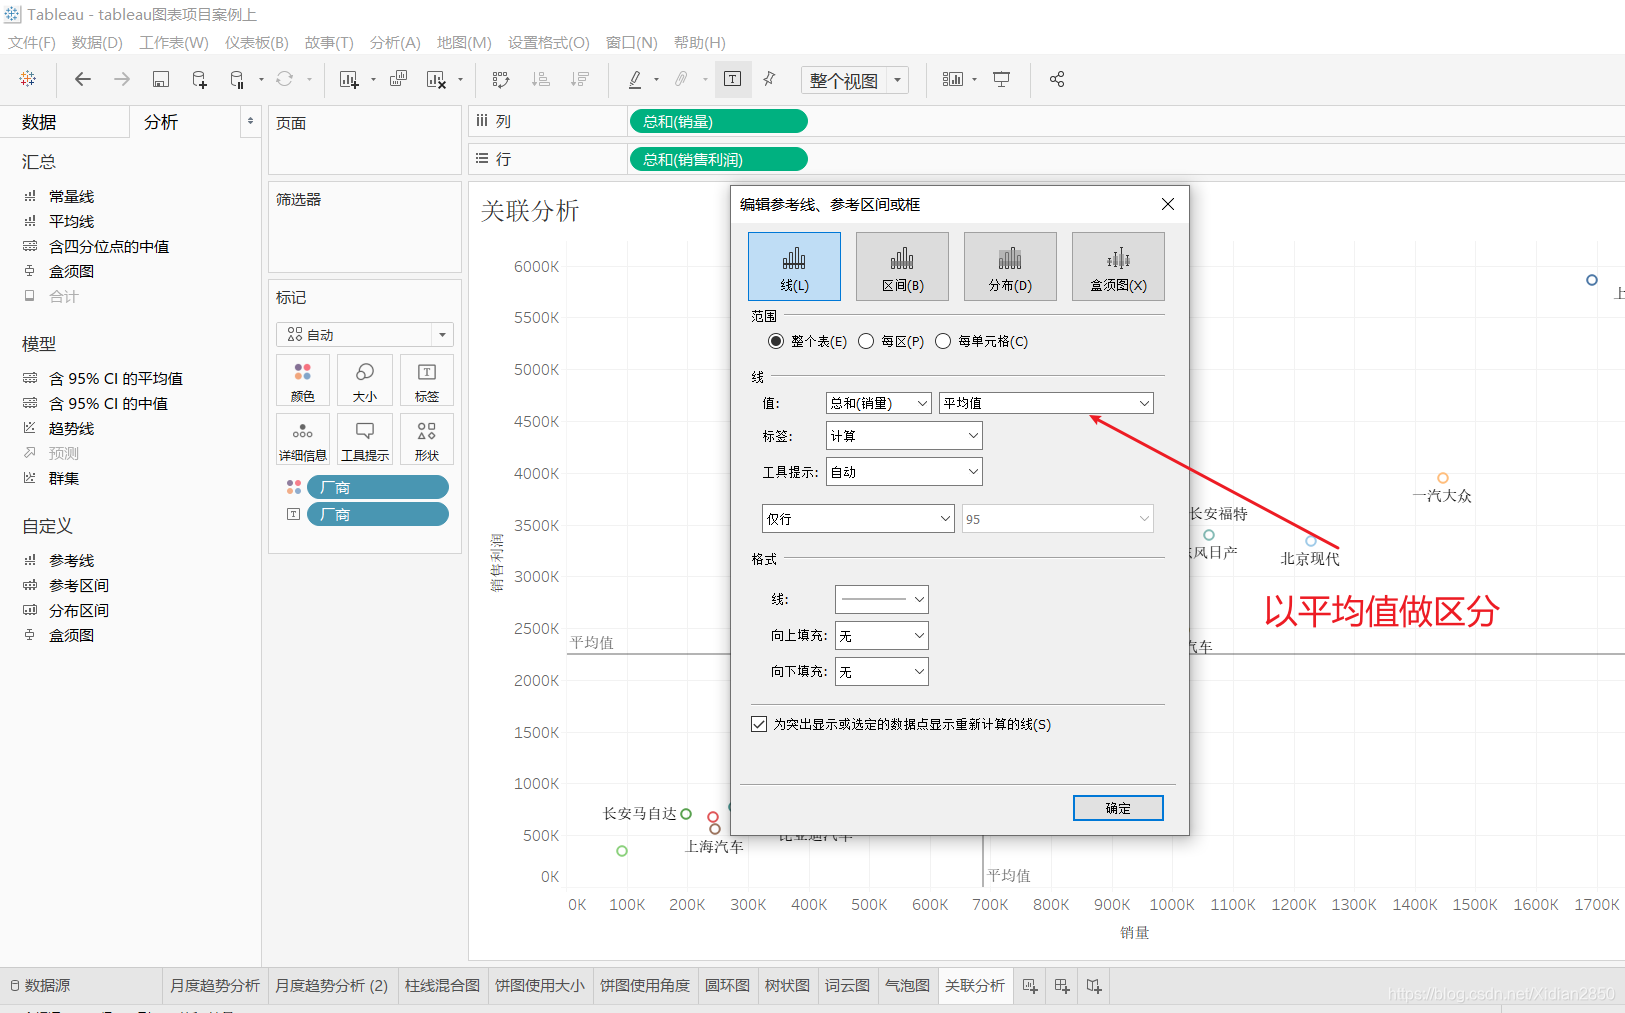
Task: Click the 总和(销量) pill on columns shelf
Action: 718,121
